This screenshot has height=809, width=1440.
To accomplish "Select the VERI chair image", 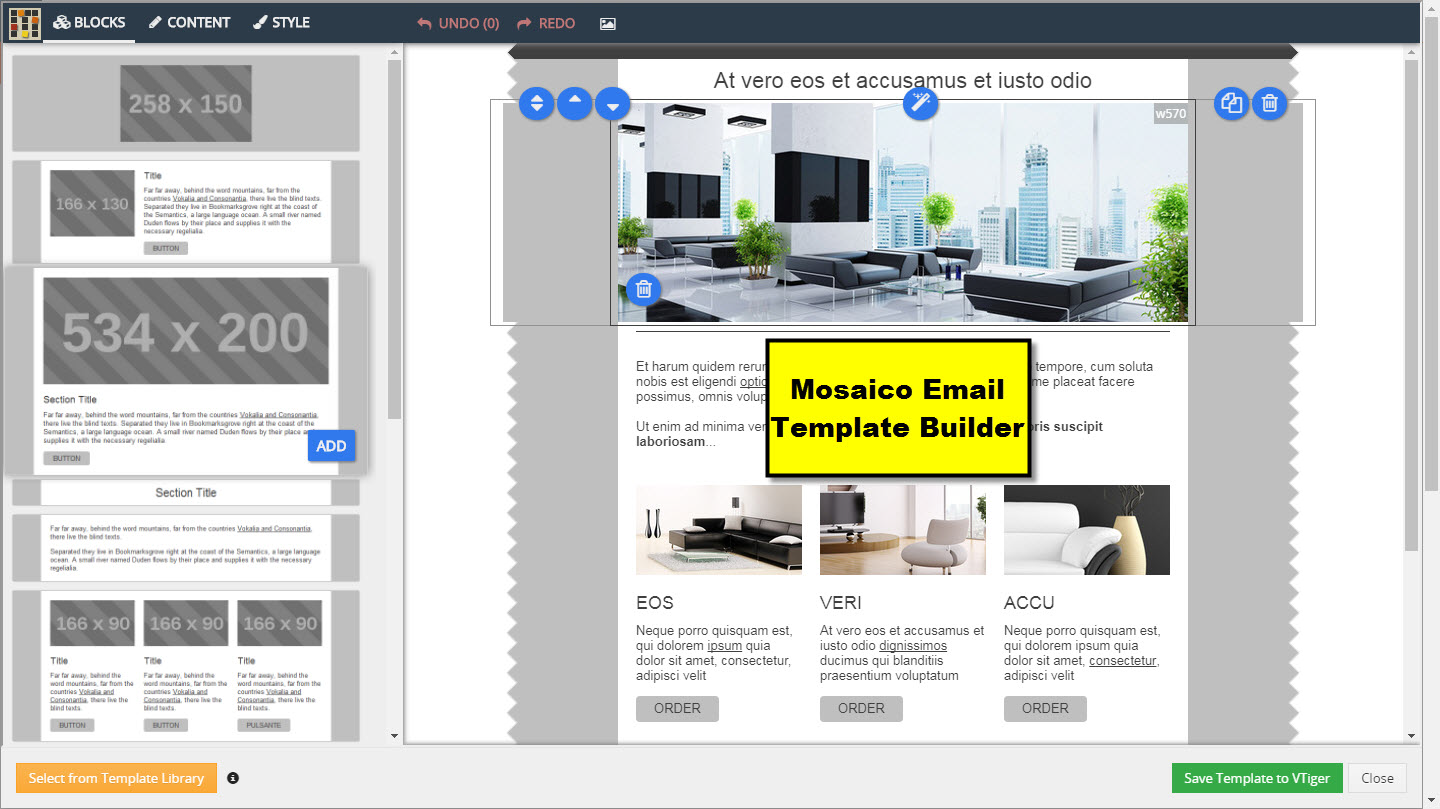I will click(903, 530).
